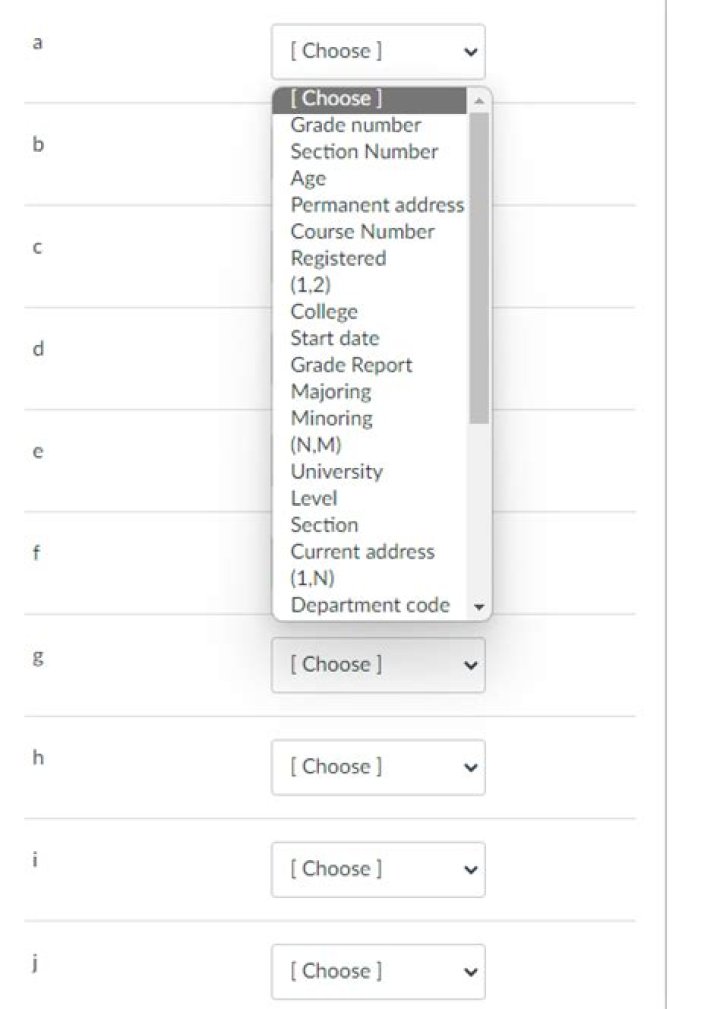Open the dropdown for row i

(377, 869)
